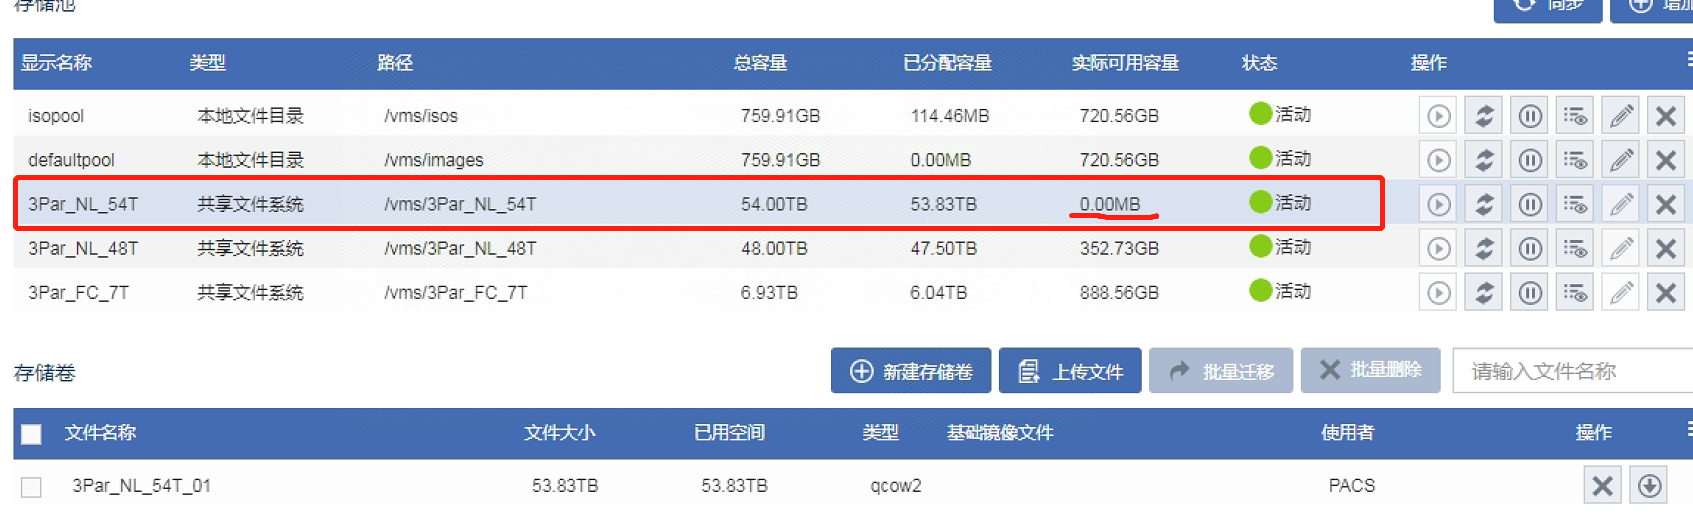The image size is (1693, 523).
Task: Pause the 3Par_FC_7T storage pool
Action: (1530, 293)
